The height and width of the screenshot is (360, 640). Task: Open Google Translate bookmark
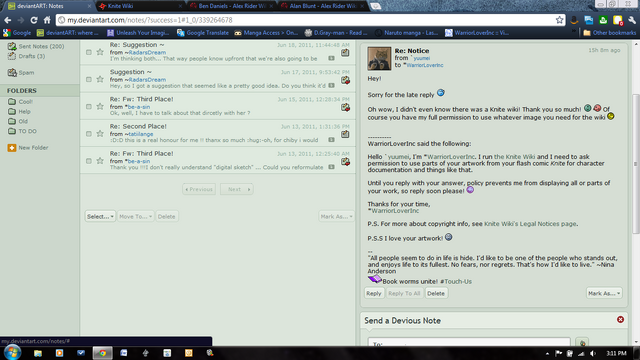pyautogui.click(x=203, y=33)
